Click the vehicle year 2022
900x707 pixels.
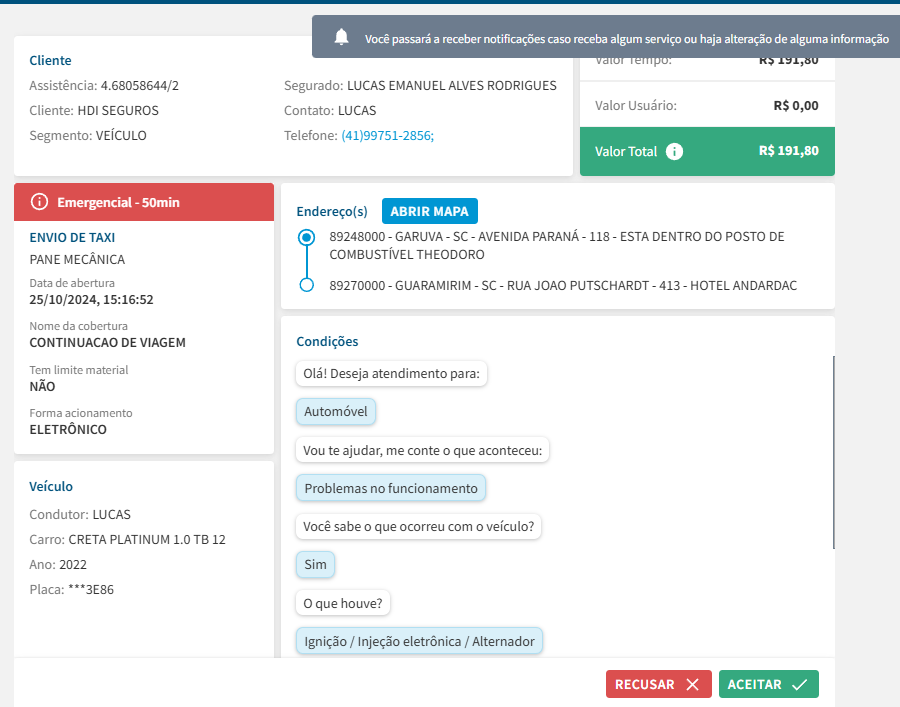point(73,565)
